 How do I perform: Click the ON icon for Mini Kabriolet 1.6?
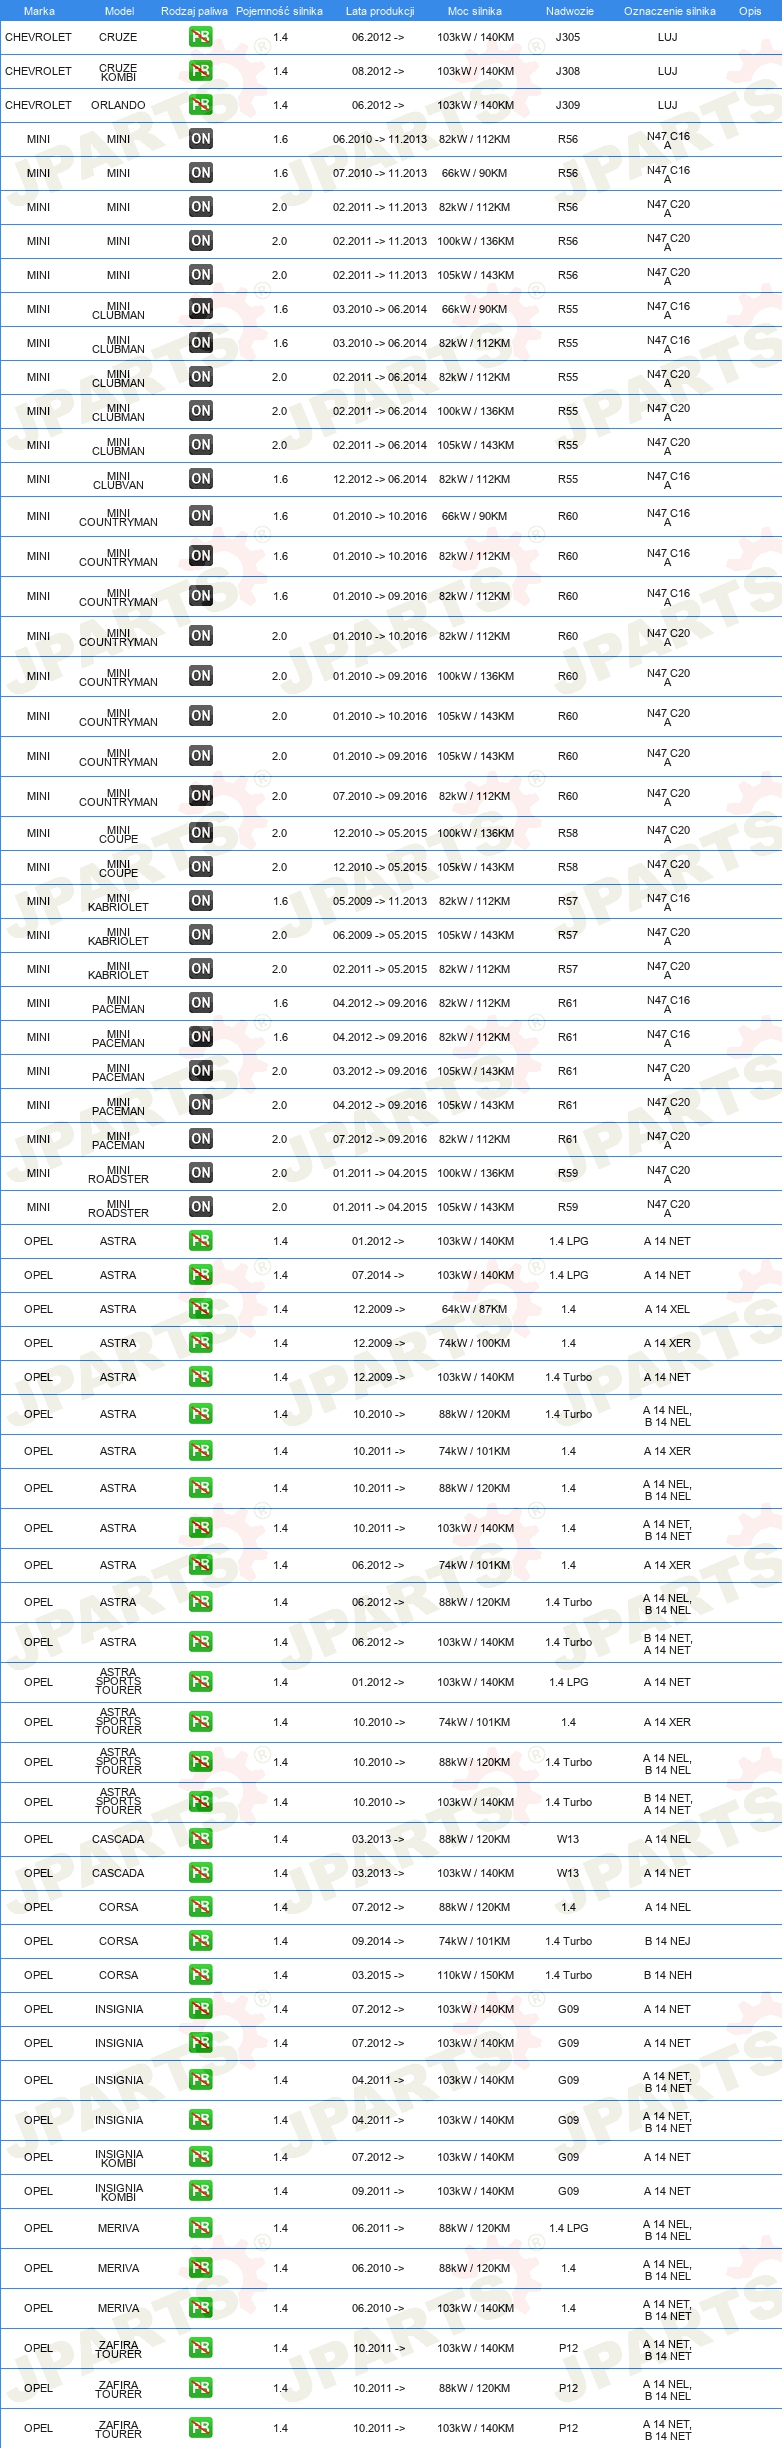[200, 901]
